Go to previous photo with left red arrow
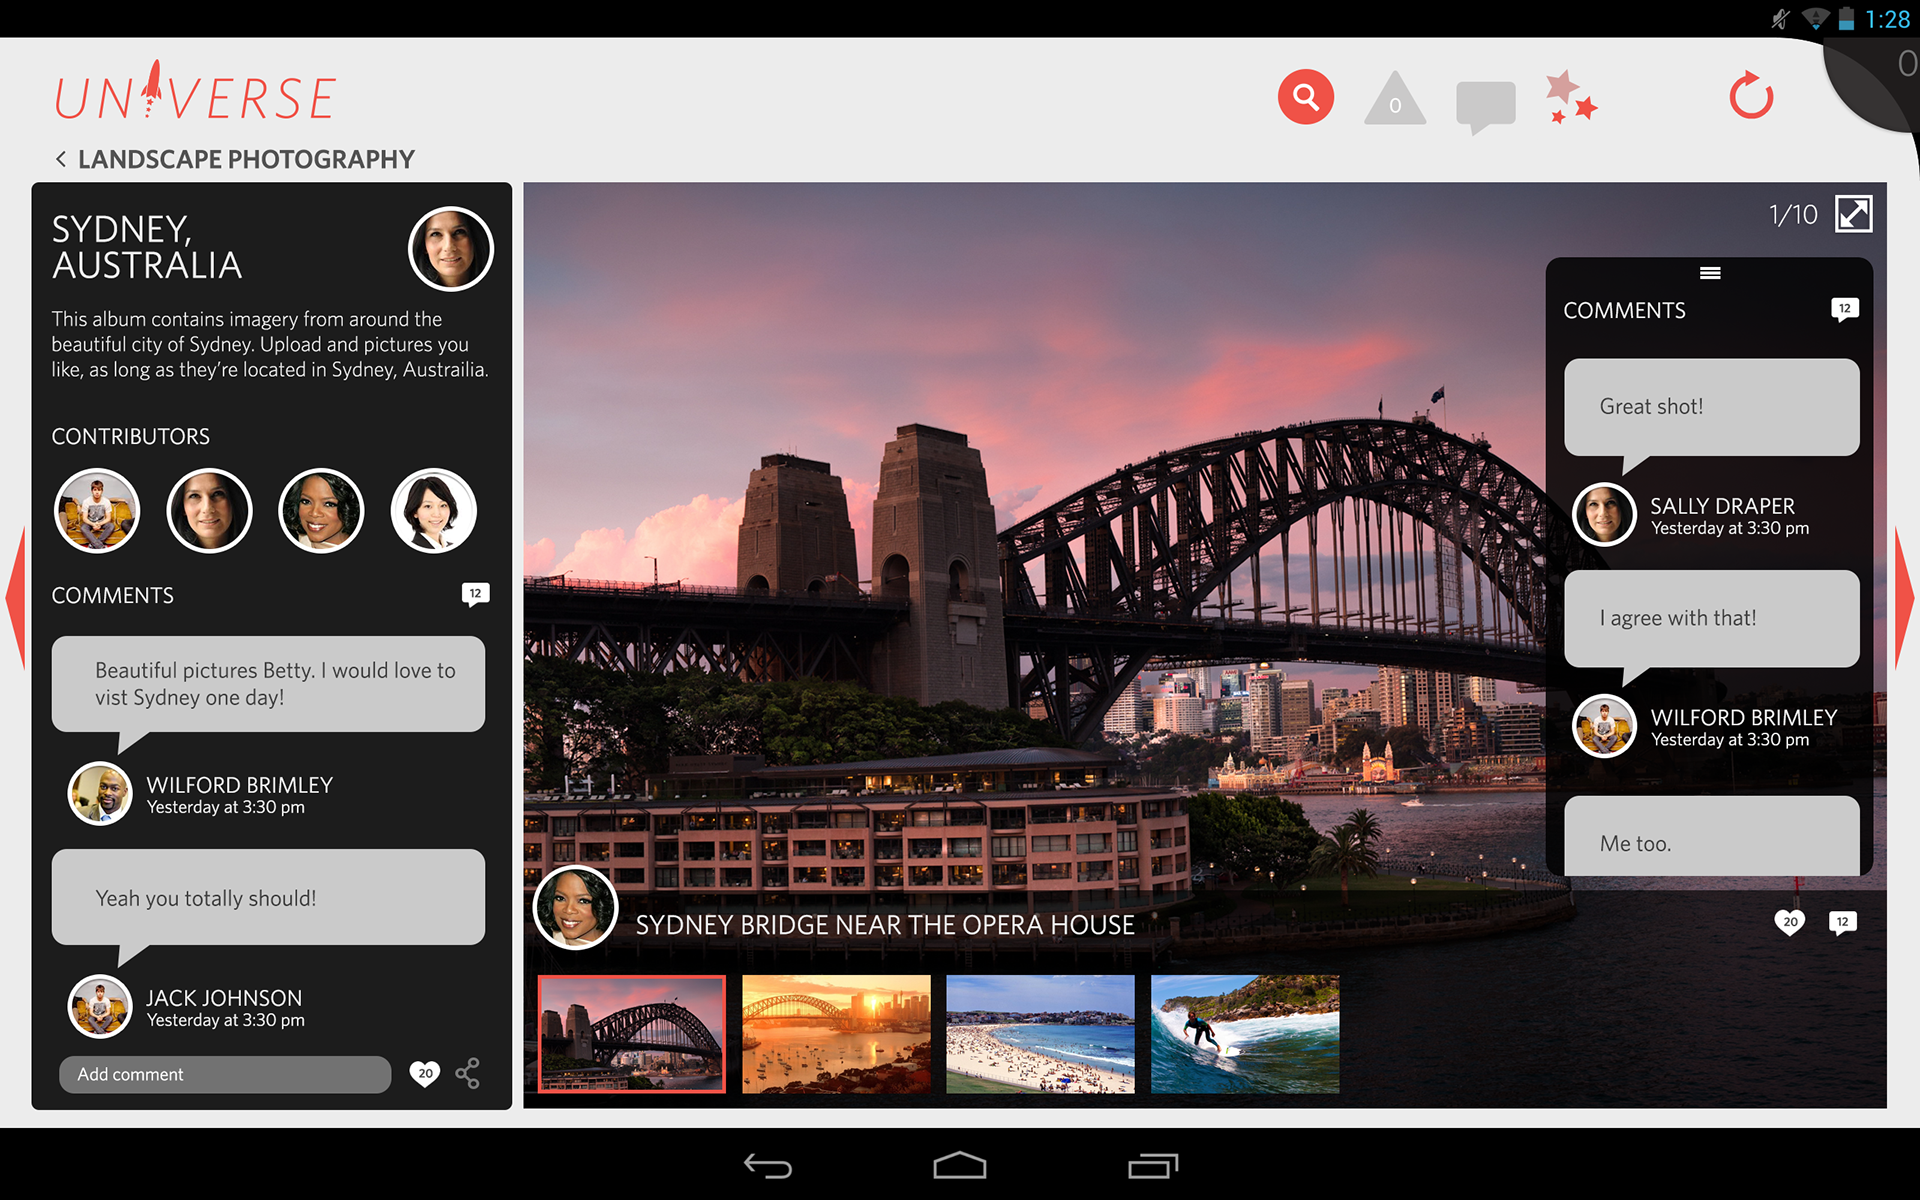This screenshot has height=1200, width=1920. point(16,598)
